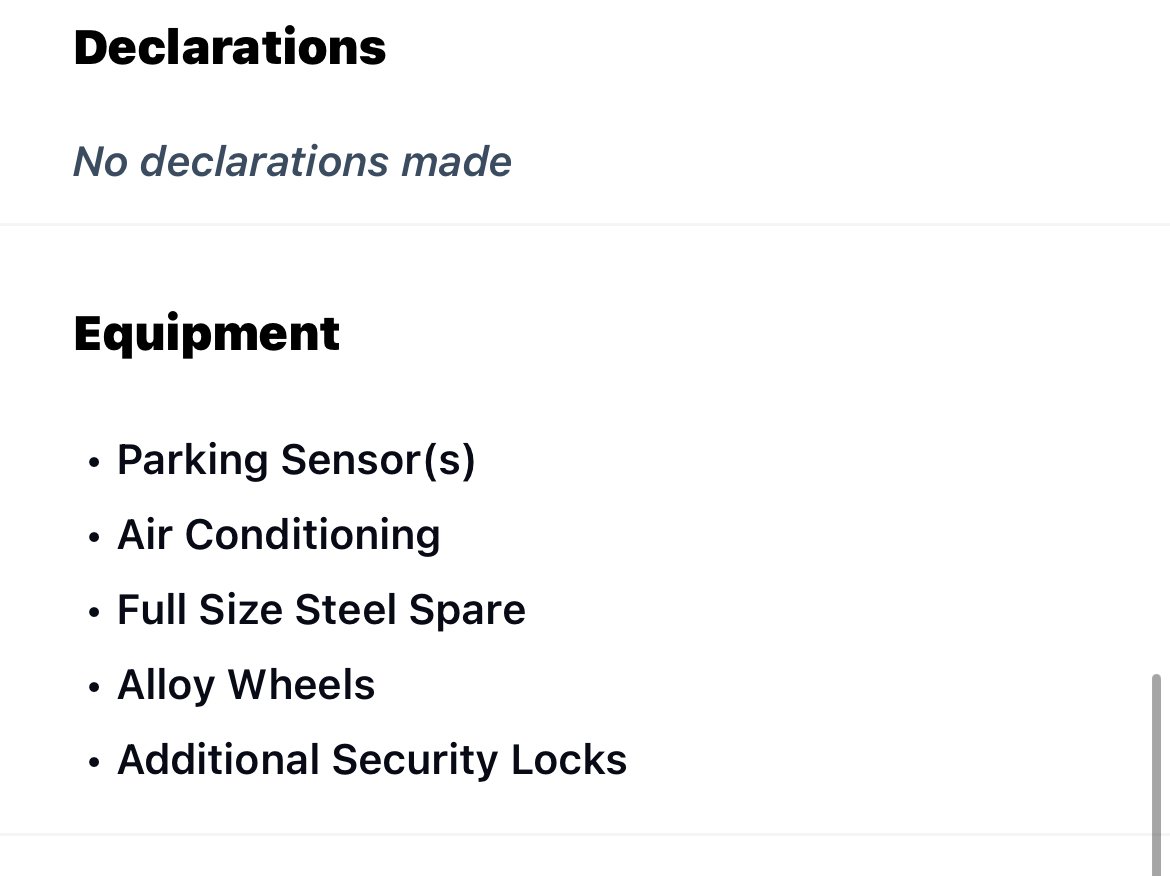Image resolution: width=1170 pixels, height=876 pixels.
Task: Click the word 'Locks' in the last entry
Action: (x=569, y=760)
